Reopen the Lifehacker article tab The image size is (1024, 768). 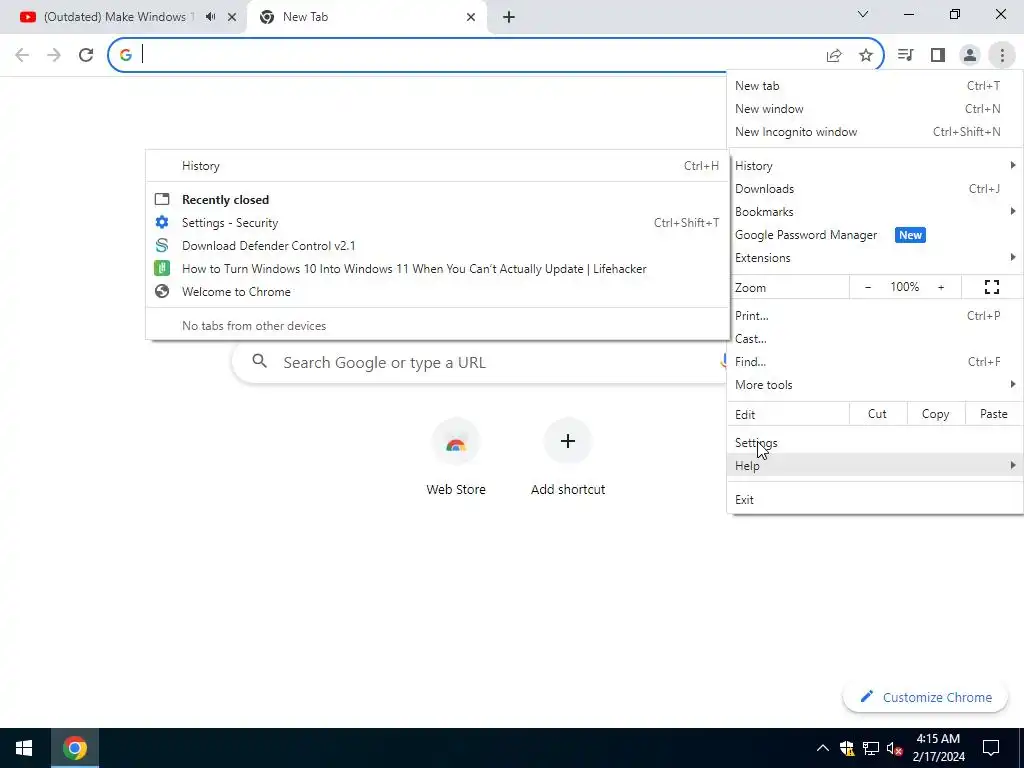(x=437, y=268)
